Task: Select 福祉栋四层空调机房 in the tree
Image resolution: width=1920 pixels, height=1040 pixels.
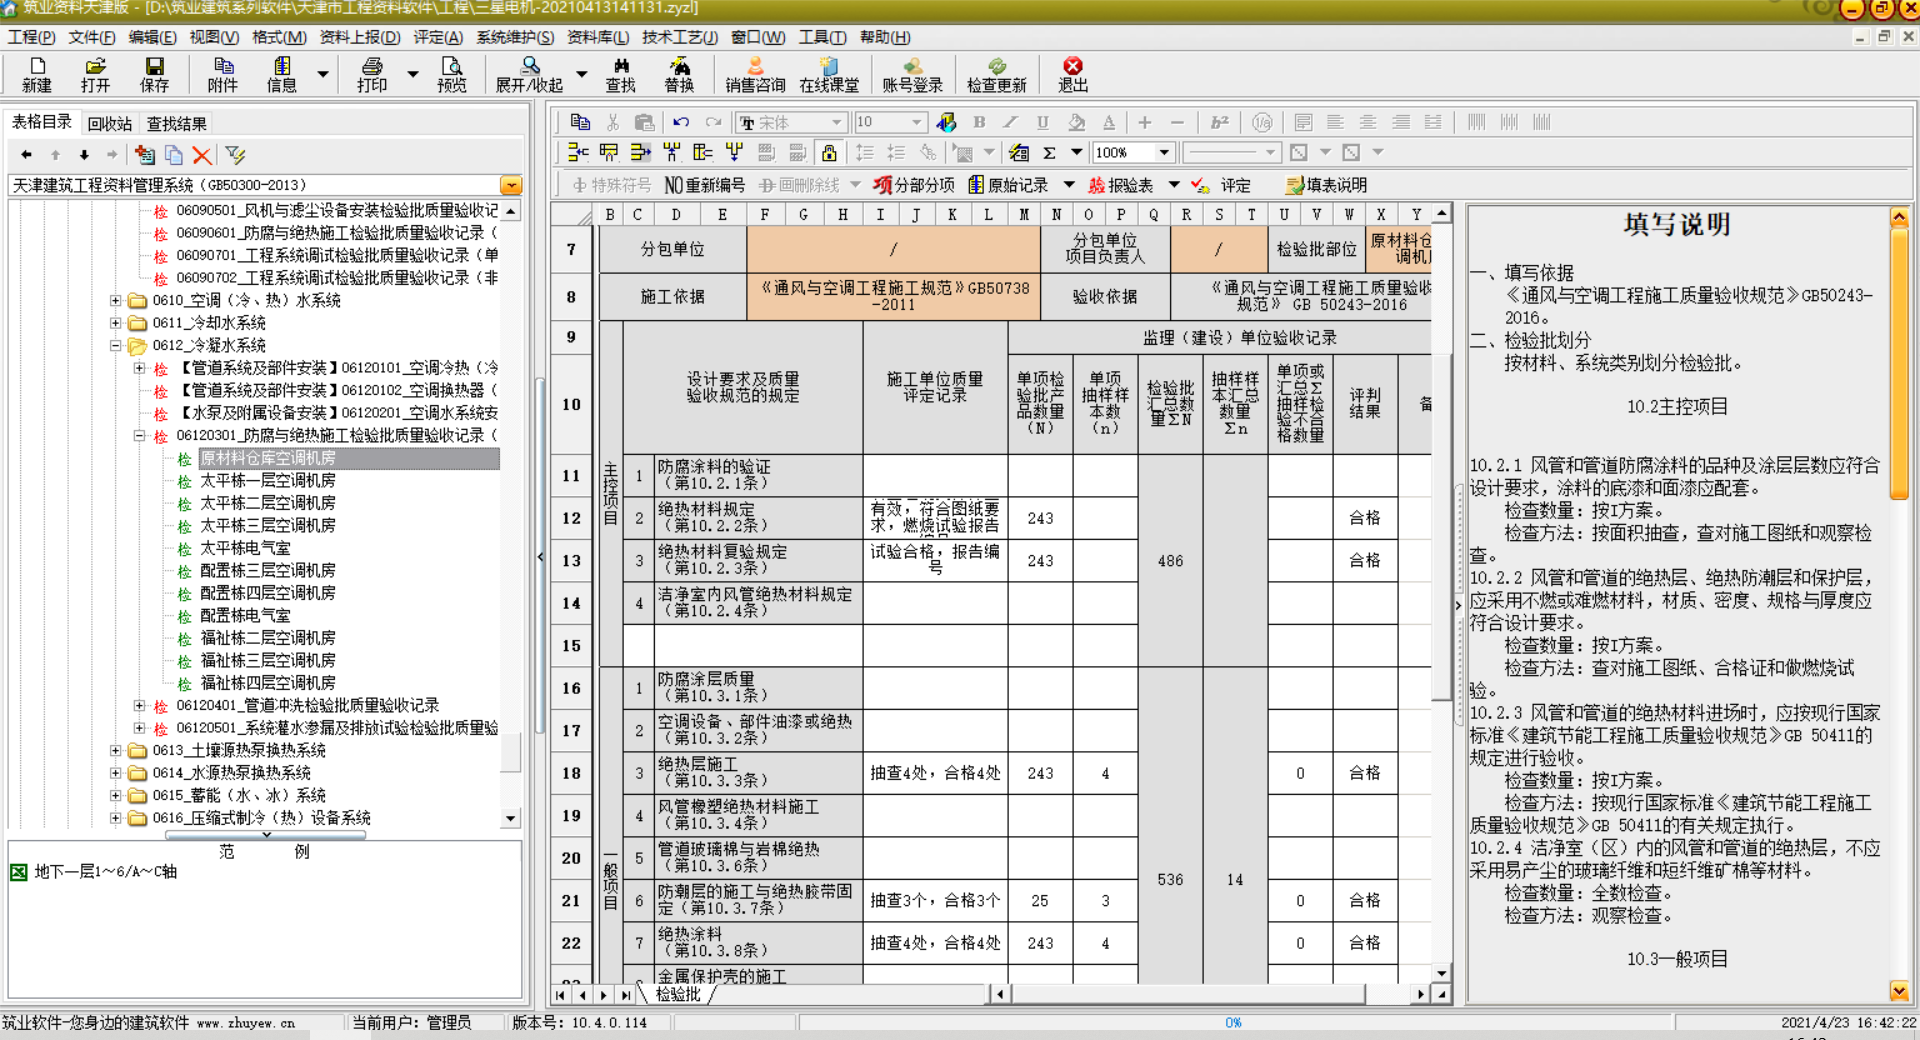Action: (x=268, y=683)
